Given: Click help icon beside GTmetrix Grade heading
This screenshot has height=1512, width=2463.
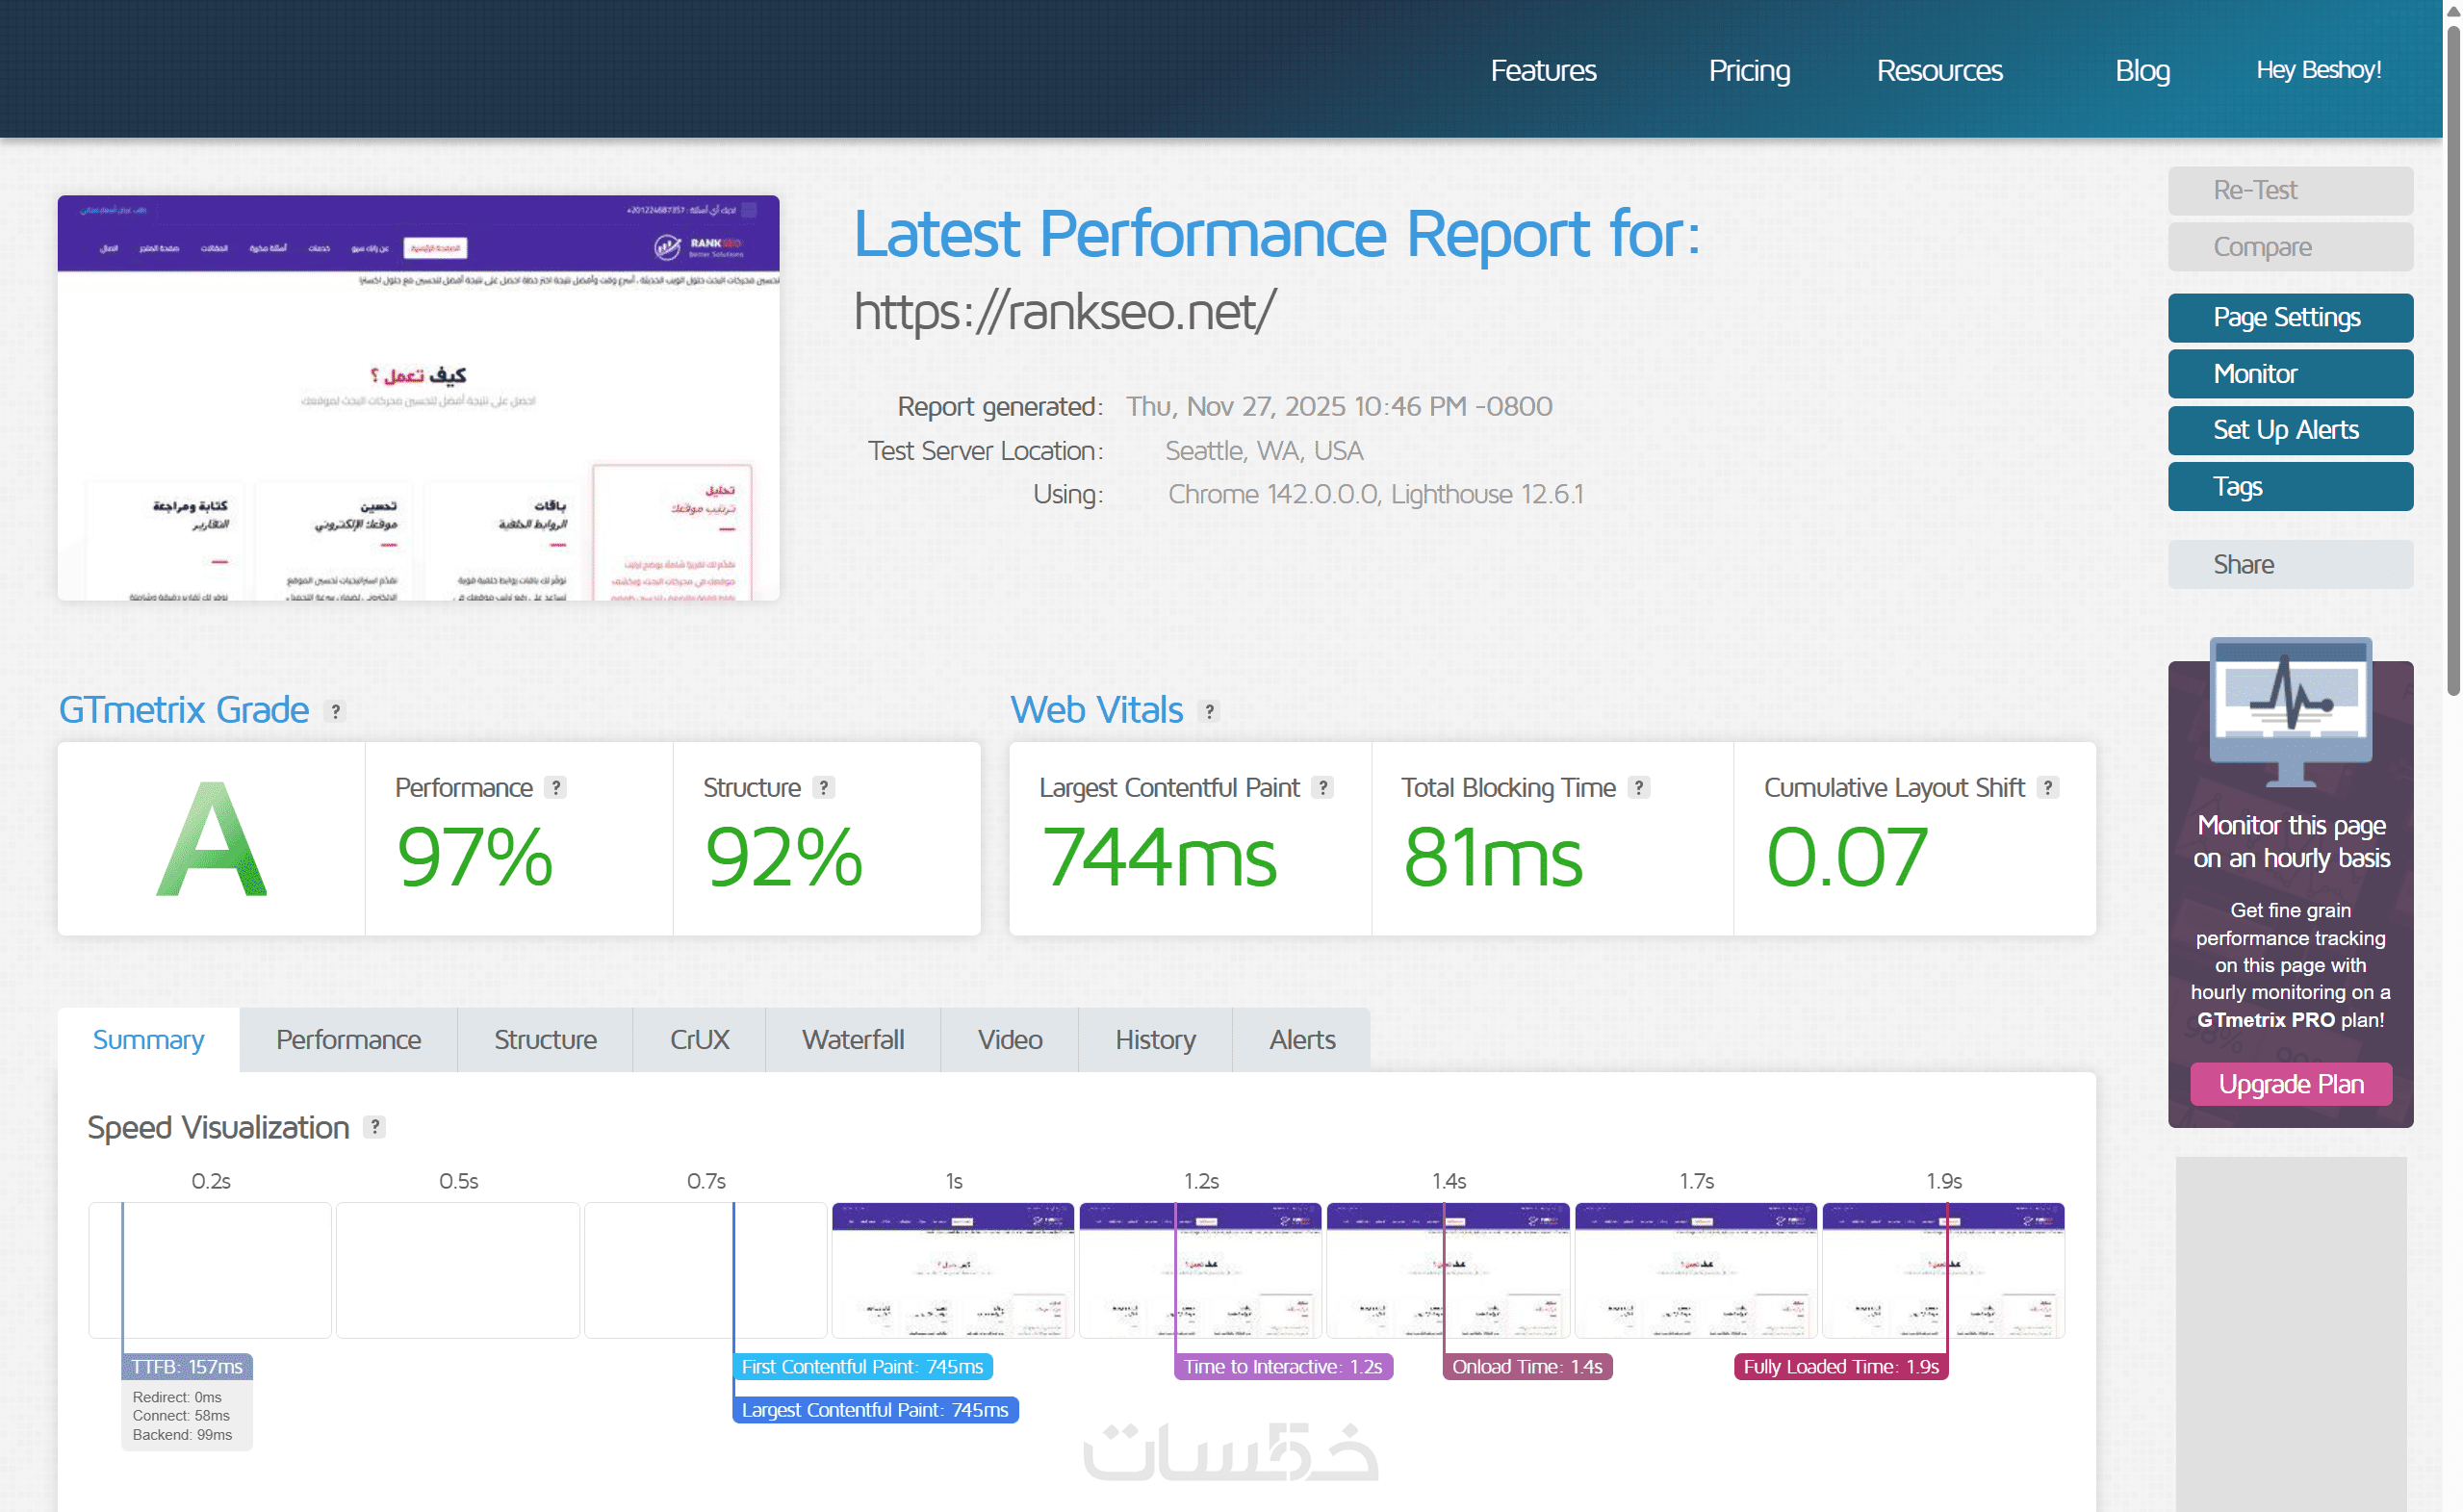Looking at the screenshot, I should (x=336, y=711).
